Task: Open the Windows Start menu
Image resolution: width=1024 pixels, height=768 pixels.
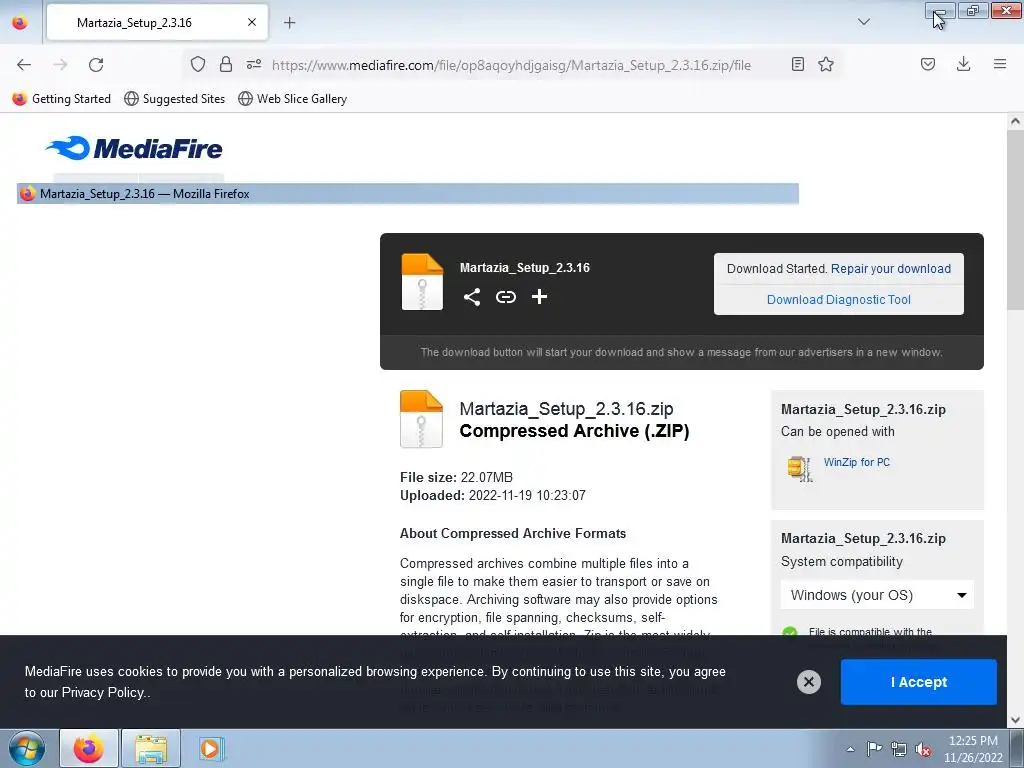Action: point(26,748)
